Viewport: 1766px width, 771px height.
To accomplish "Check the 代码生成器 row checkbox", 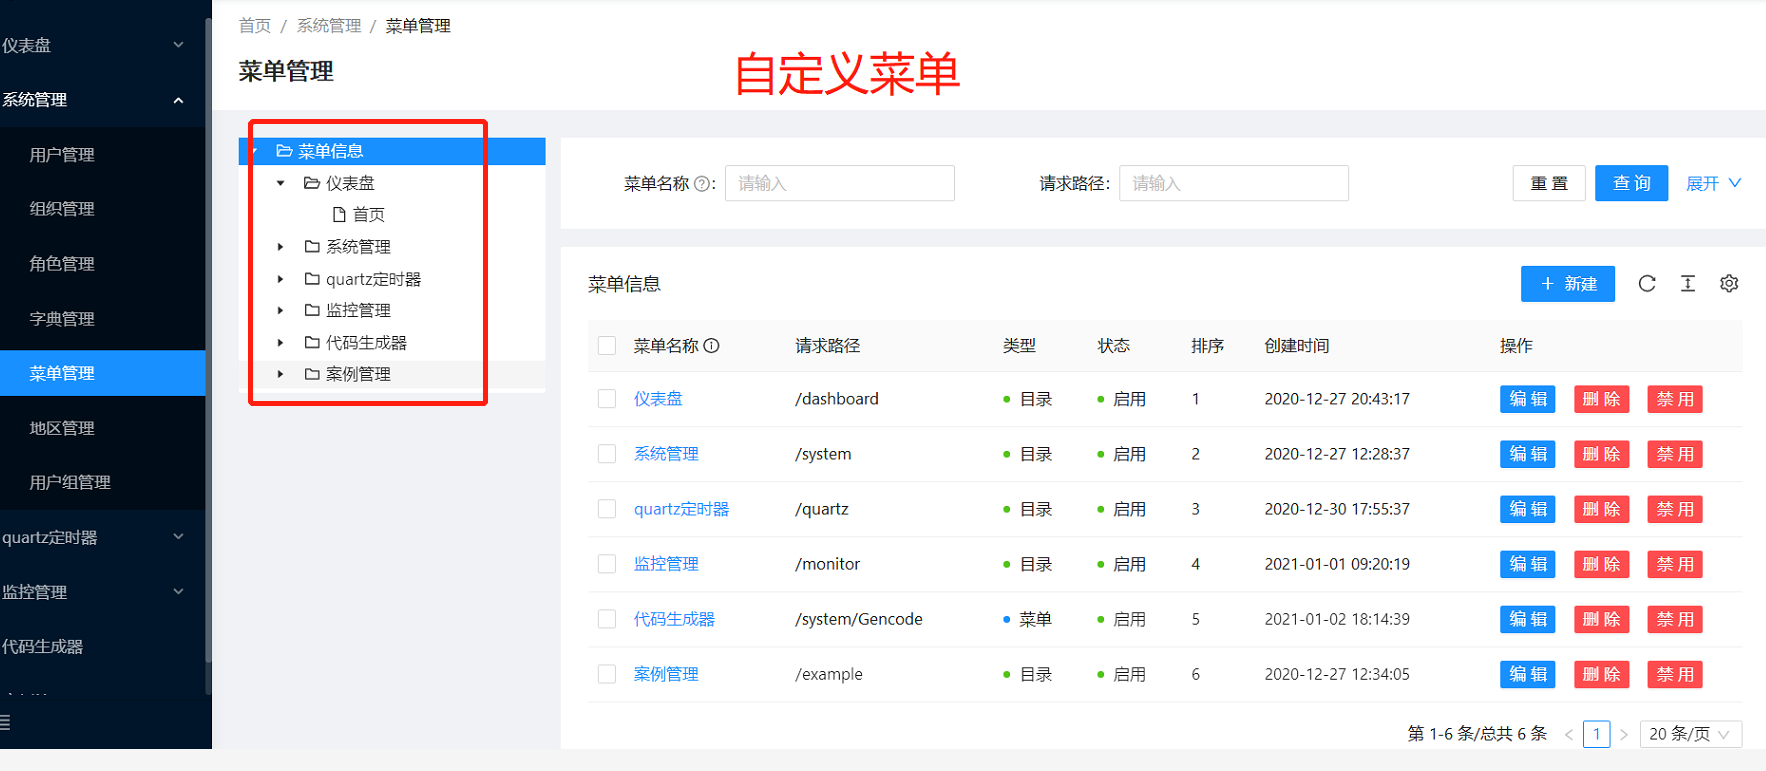I will pos(607,619).
